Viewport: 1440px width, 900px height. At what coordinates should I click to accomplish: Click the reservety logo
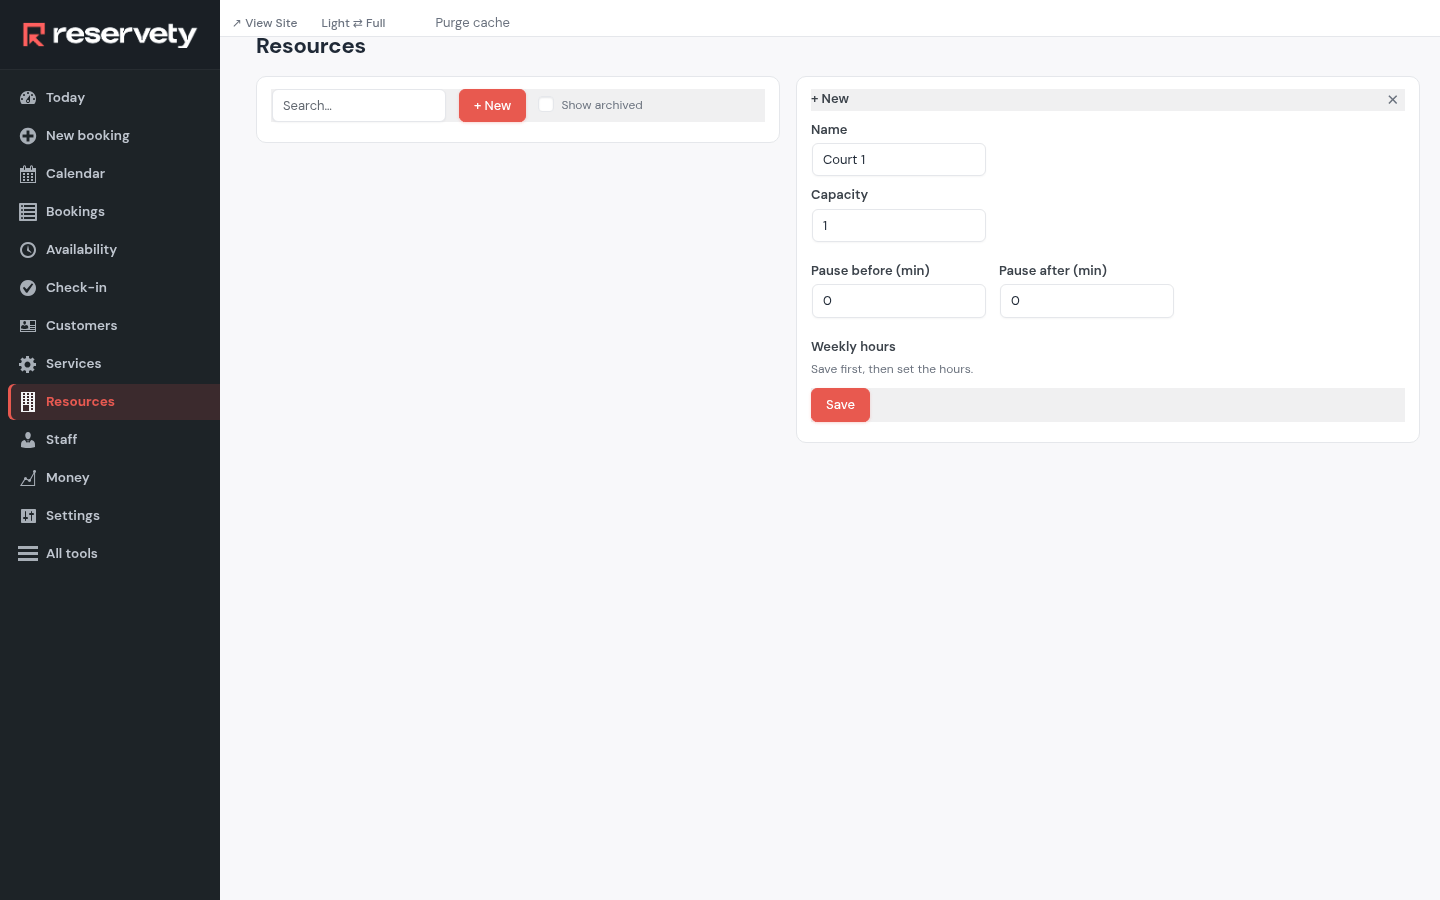[110, 35]
